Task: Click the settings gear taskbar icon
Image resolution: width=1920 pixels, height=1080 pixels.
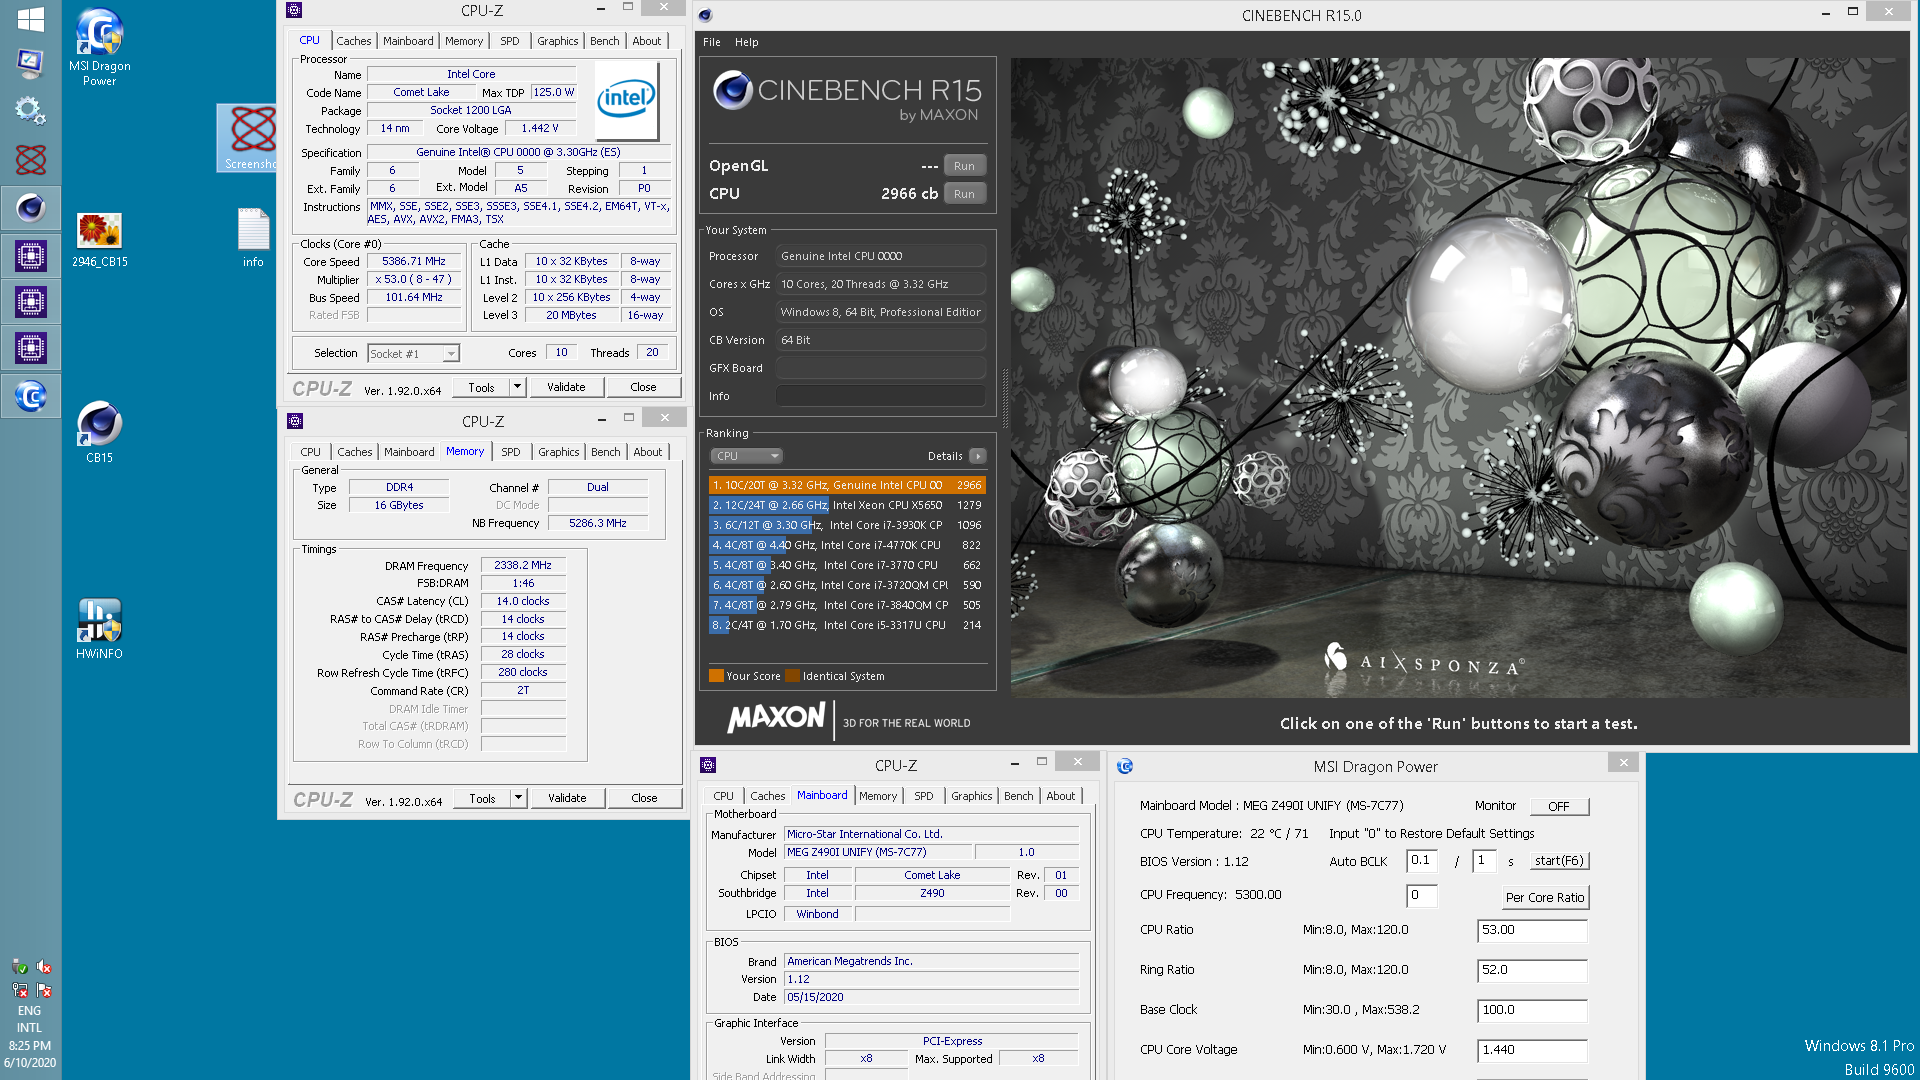Action: pyautogui.click(x=30, y=110)
